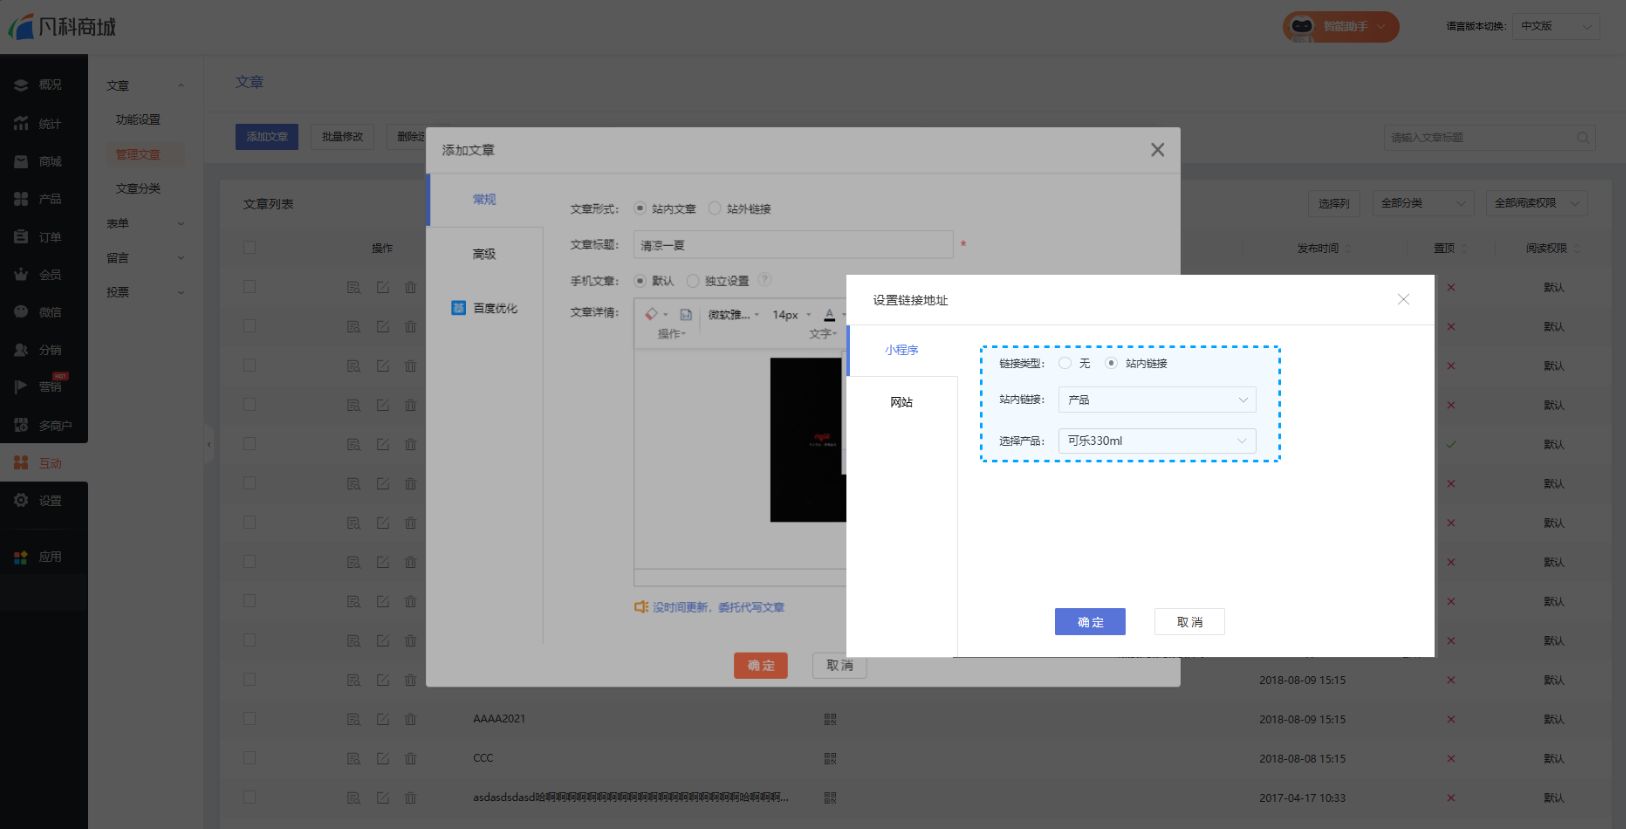Click the eraser icon in the editor toolbar
Viewport: 1626px width, 829px height.
[x=652, y=314]
